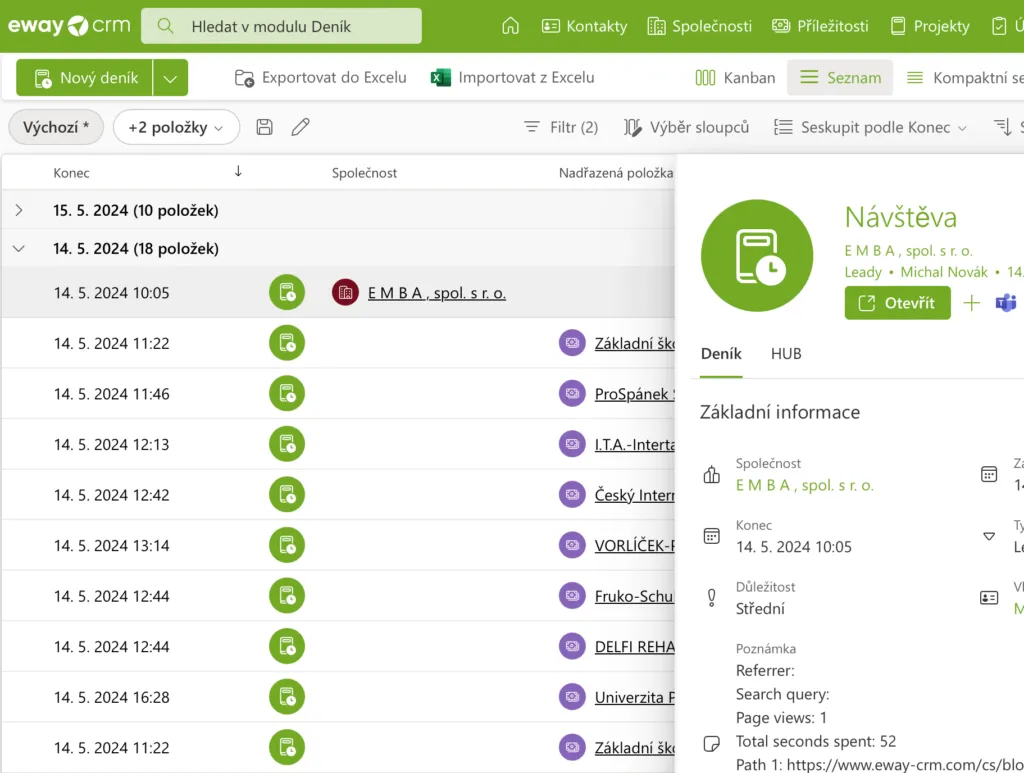The image size is (1024, 773).
Task: Click the exclamation icon beside Důležitost
Action: click(x=711, y=597)
